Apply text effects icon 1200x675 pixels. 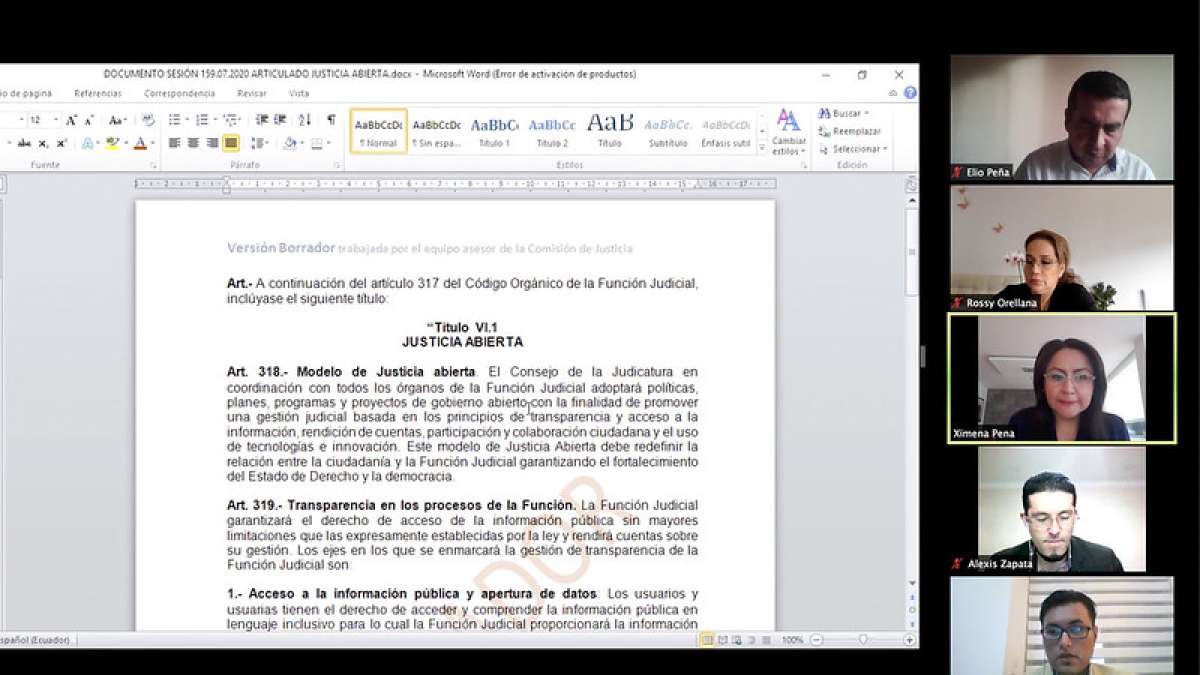88,143
